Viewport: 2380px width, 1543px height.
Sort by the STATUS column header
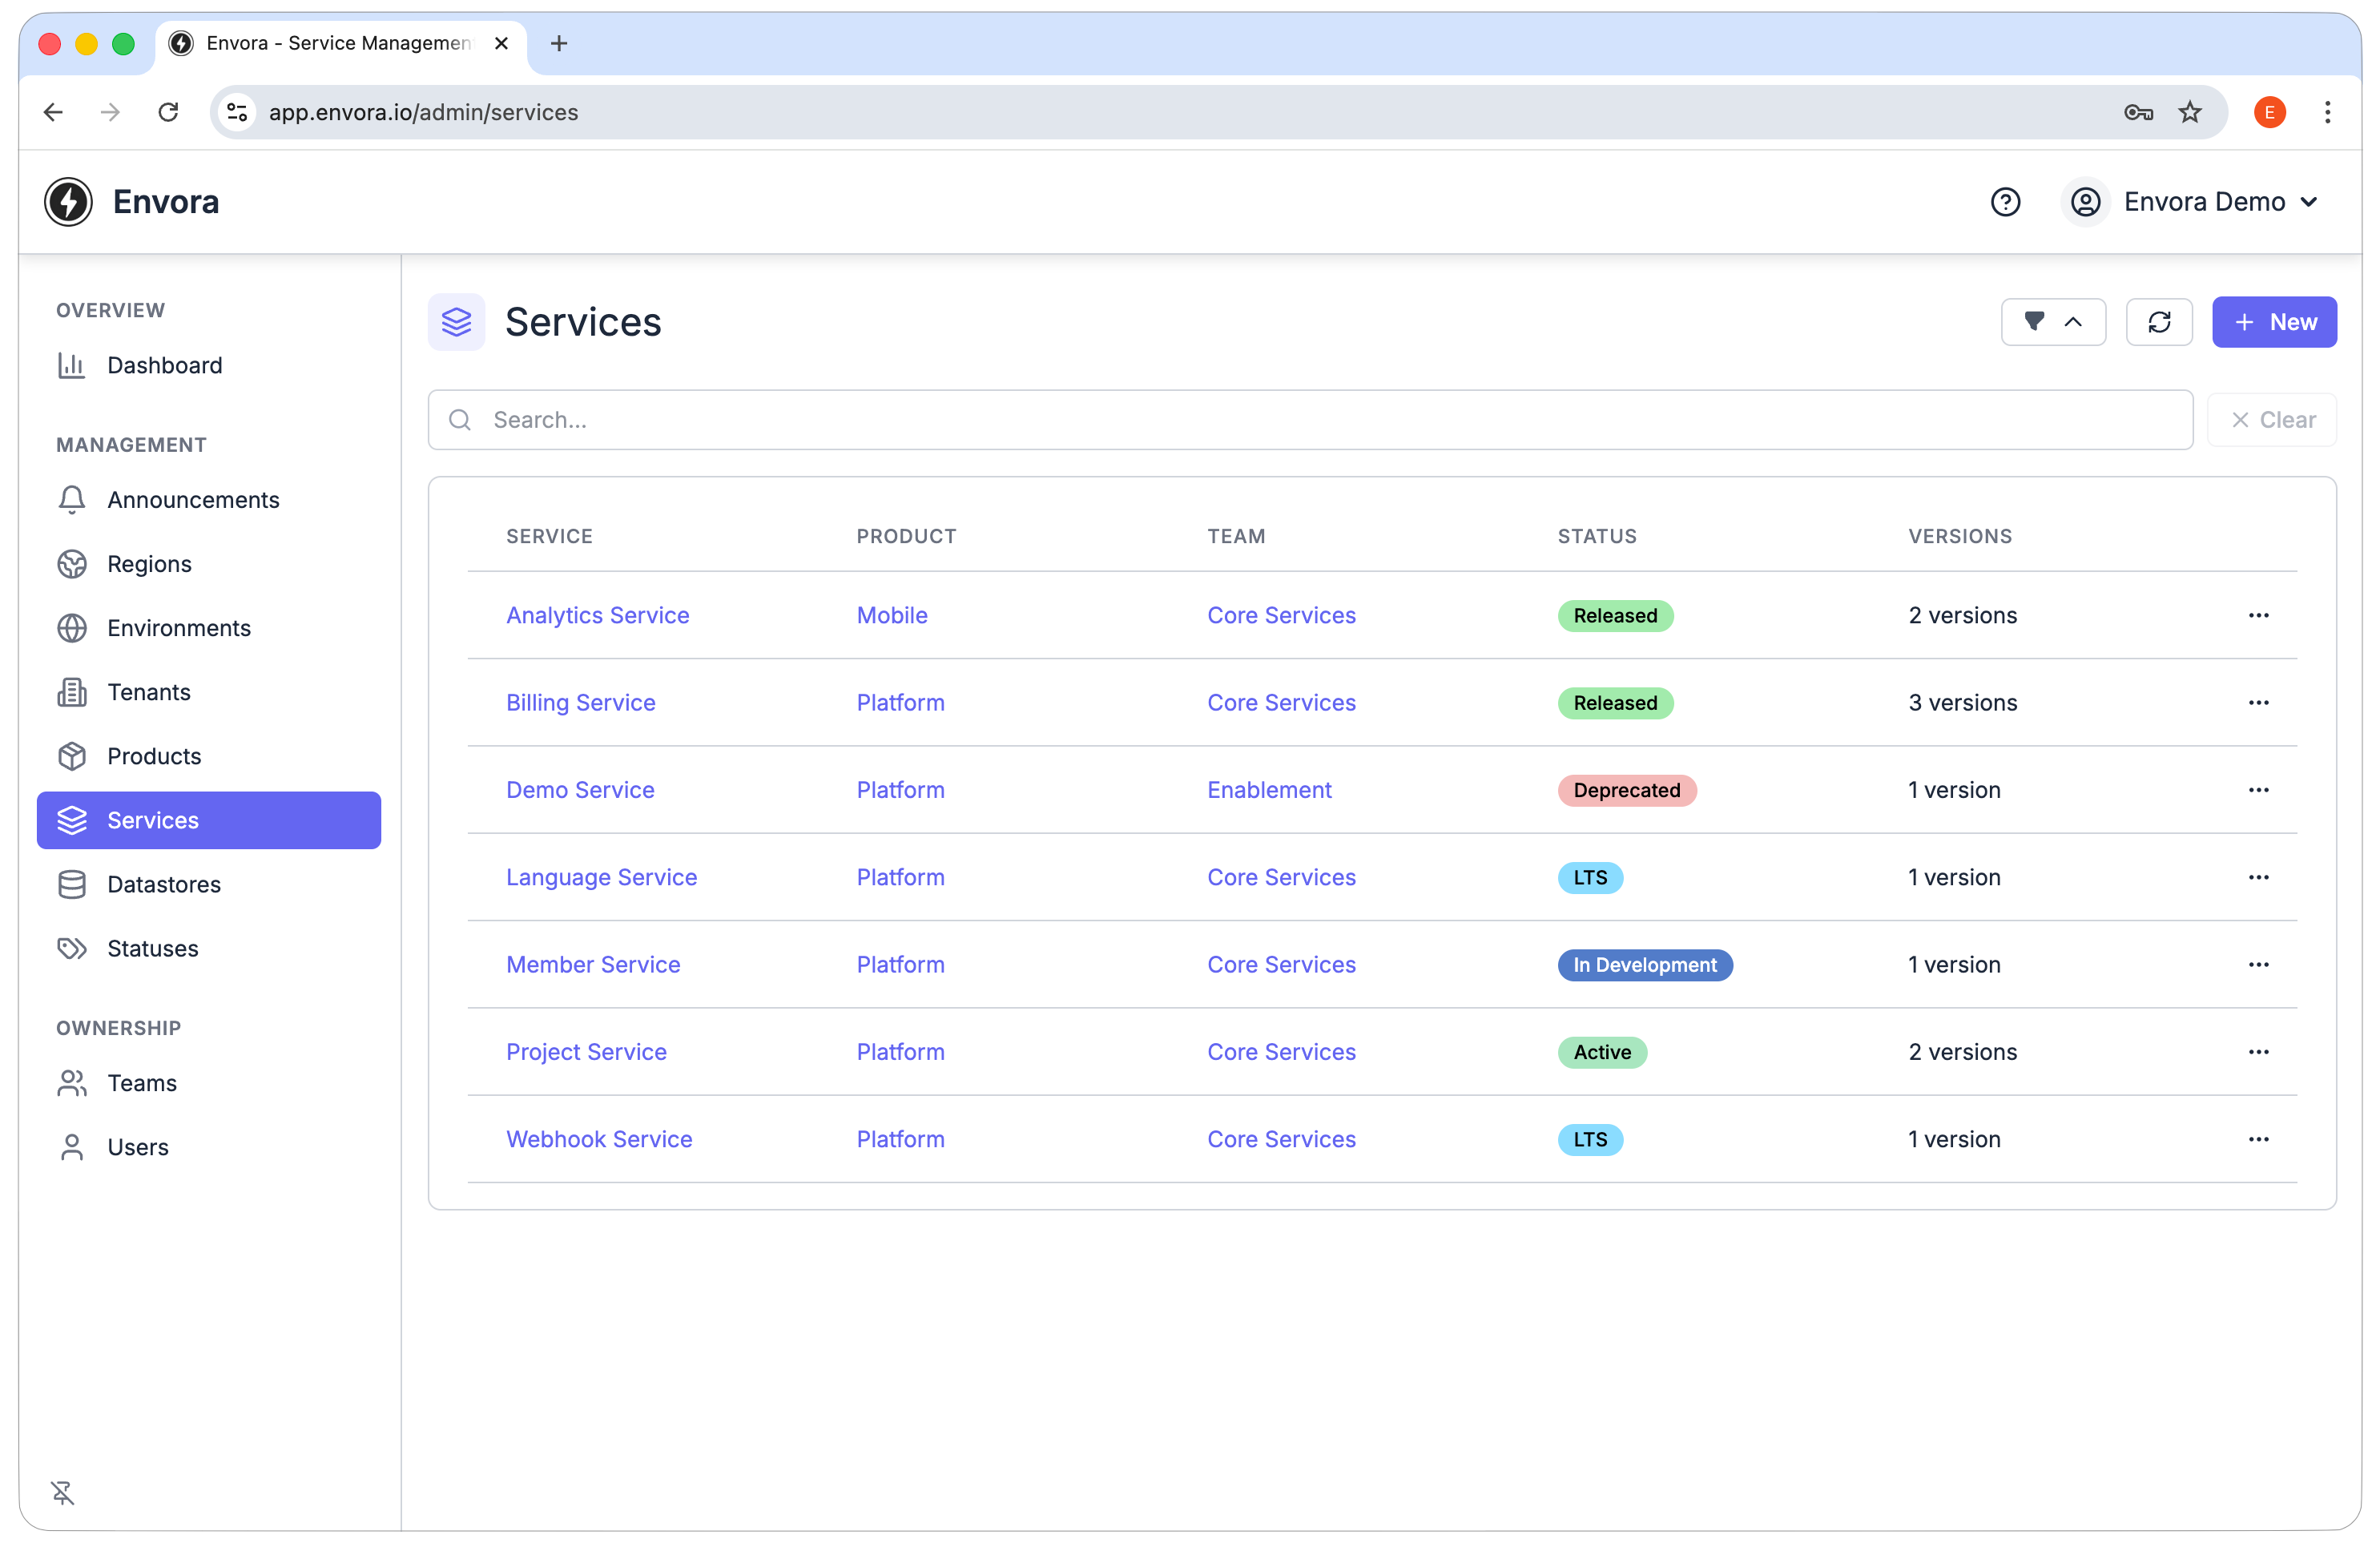[1597, 536]
